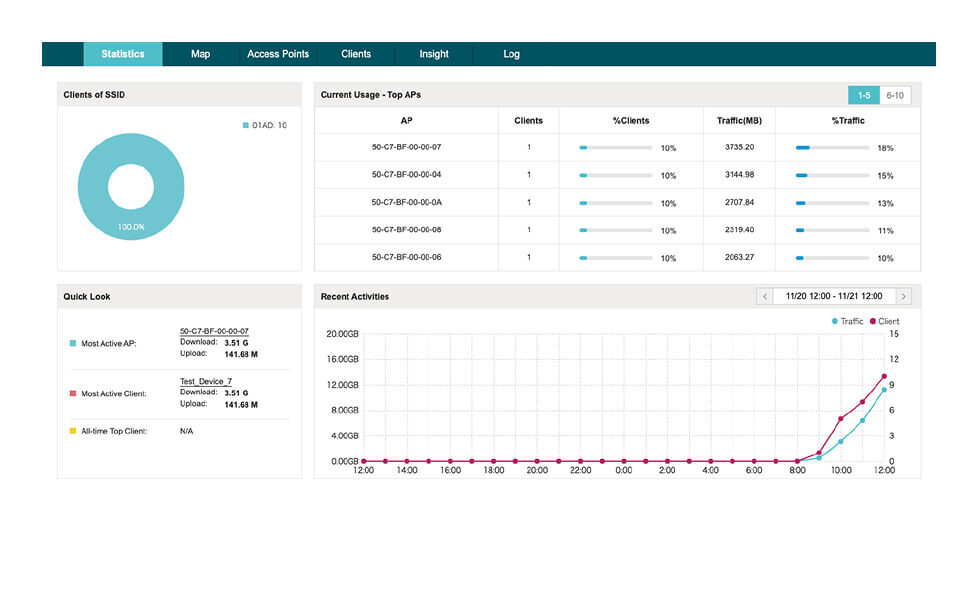This screenshot has height=600, width=976.
Task: Click previous date range arrow
Action: tap(765, 297)
